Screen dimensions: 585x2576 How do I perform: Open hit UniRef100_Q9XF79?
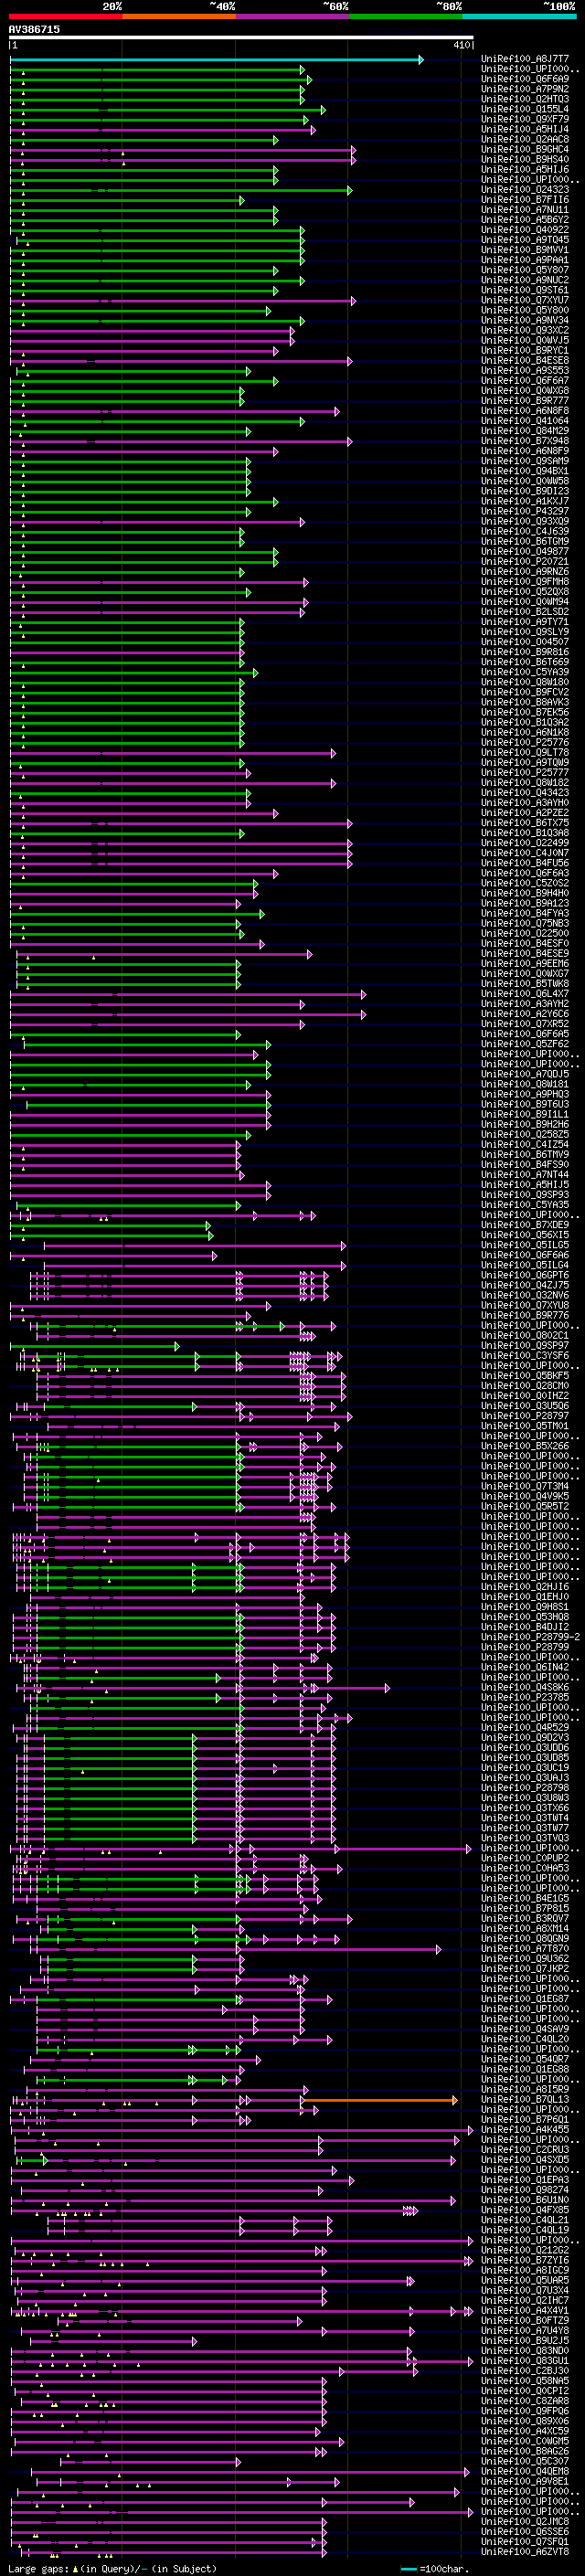point(525,119)
